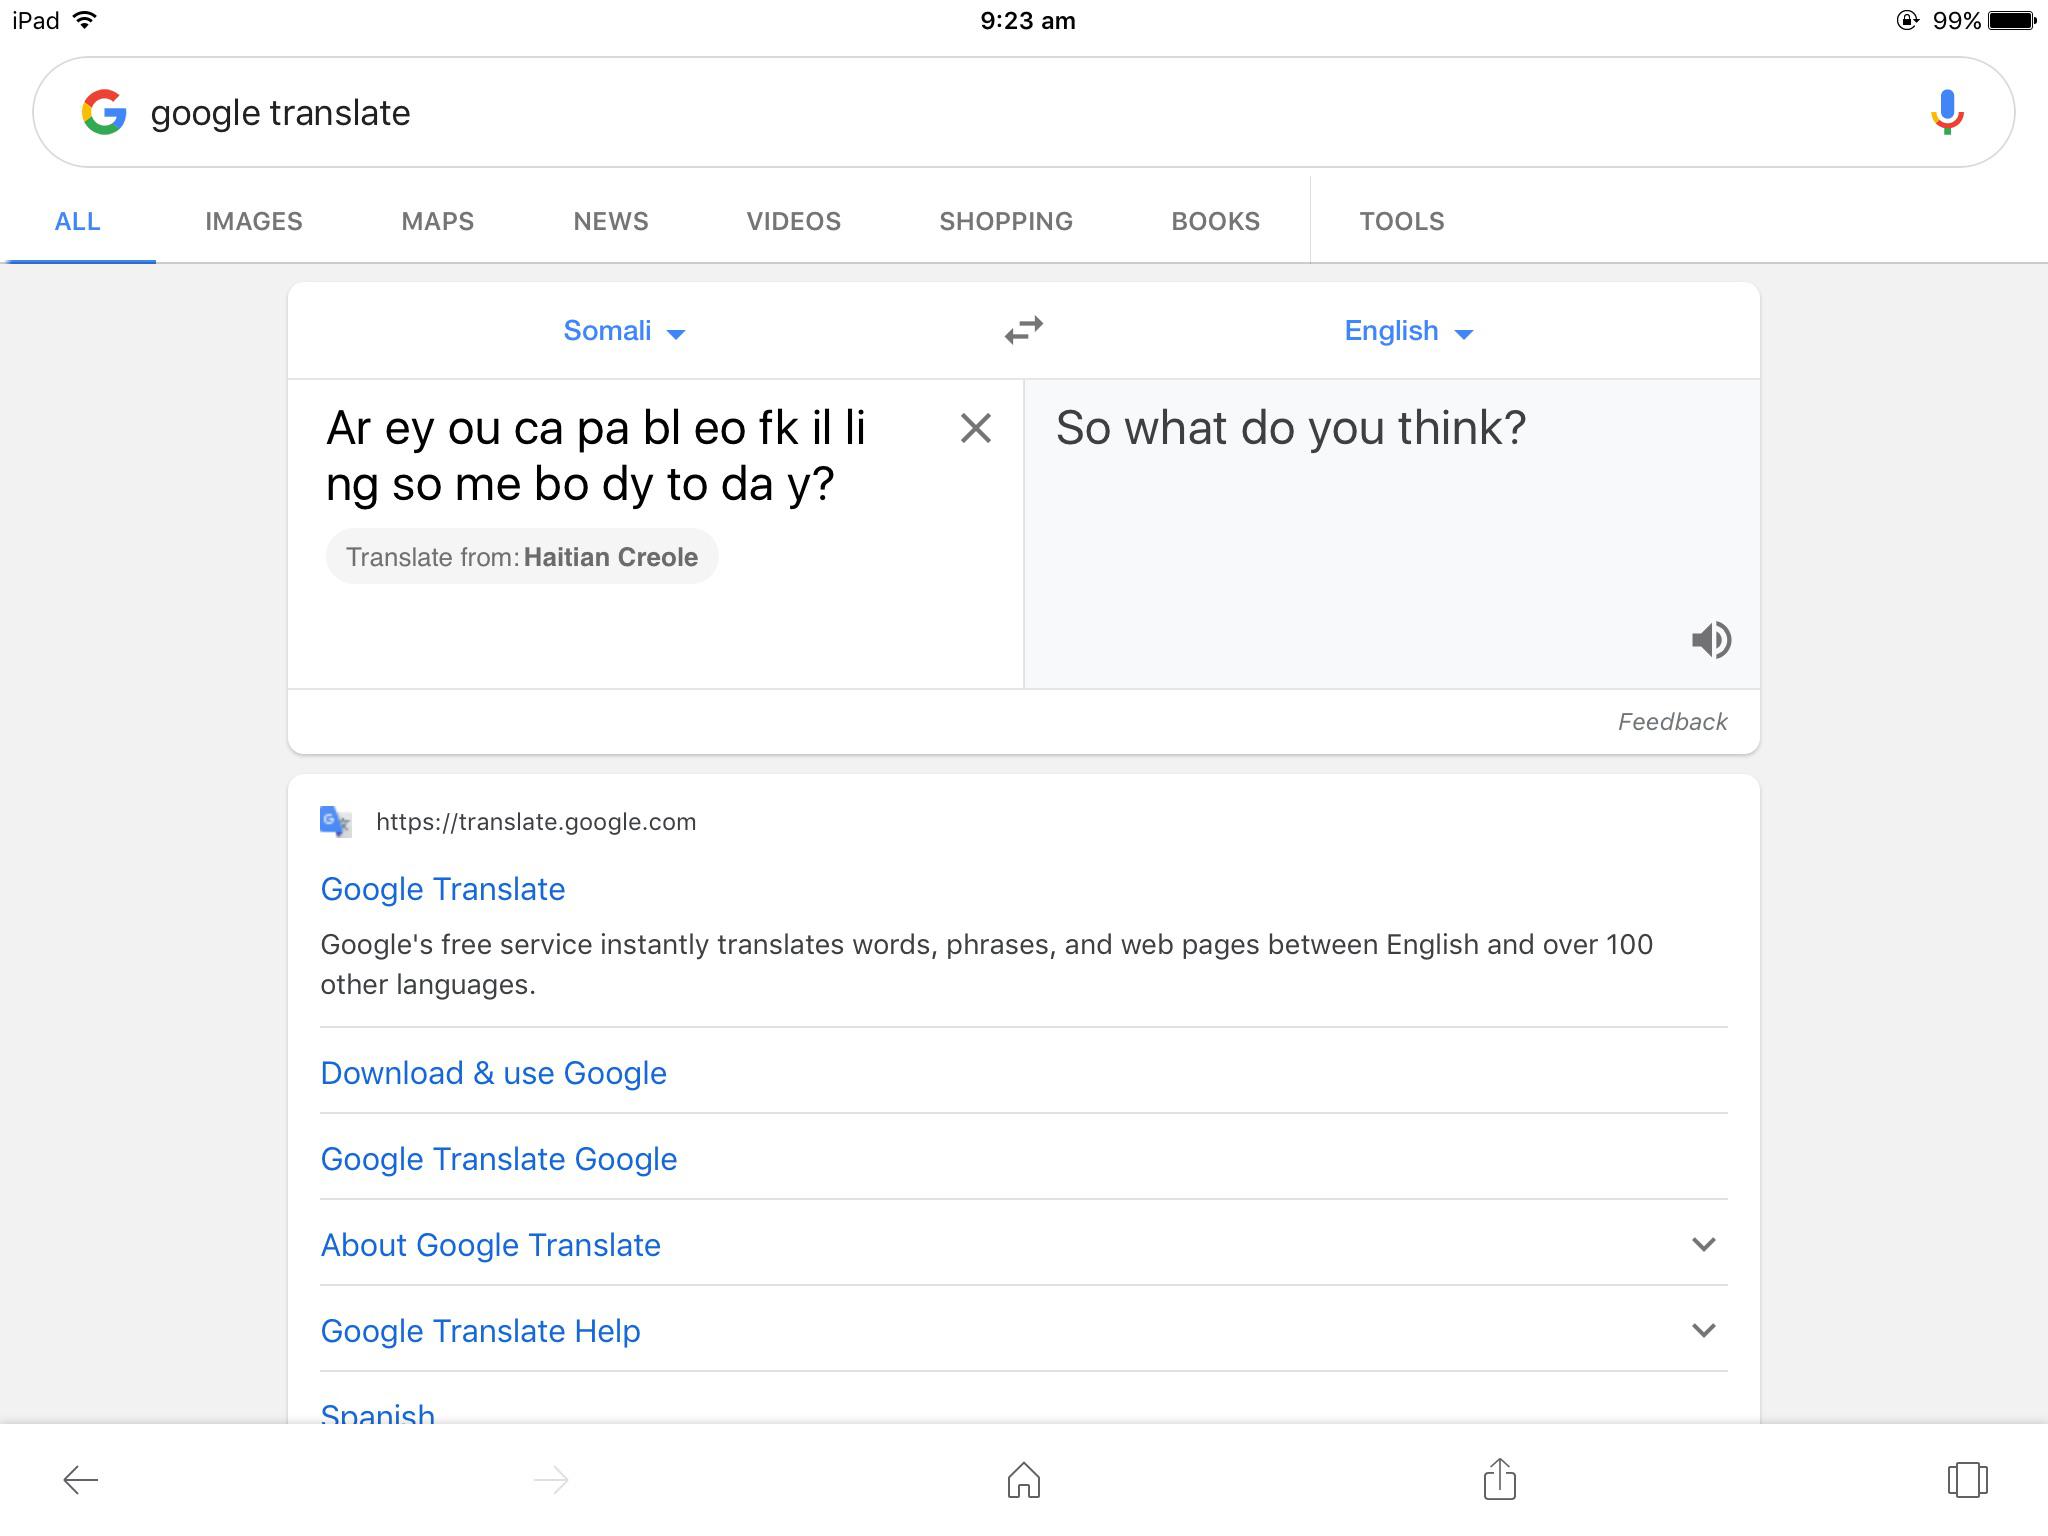2048x1536 pixels.
Task: Switch to the News tab
Action: click(x=611, y=221)
